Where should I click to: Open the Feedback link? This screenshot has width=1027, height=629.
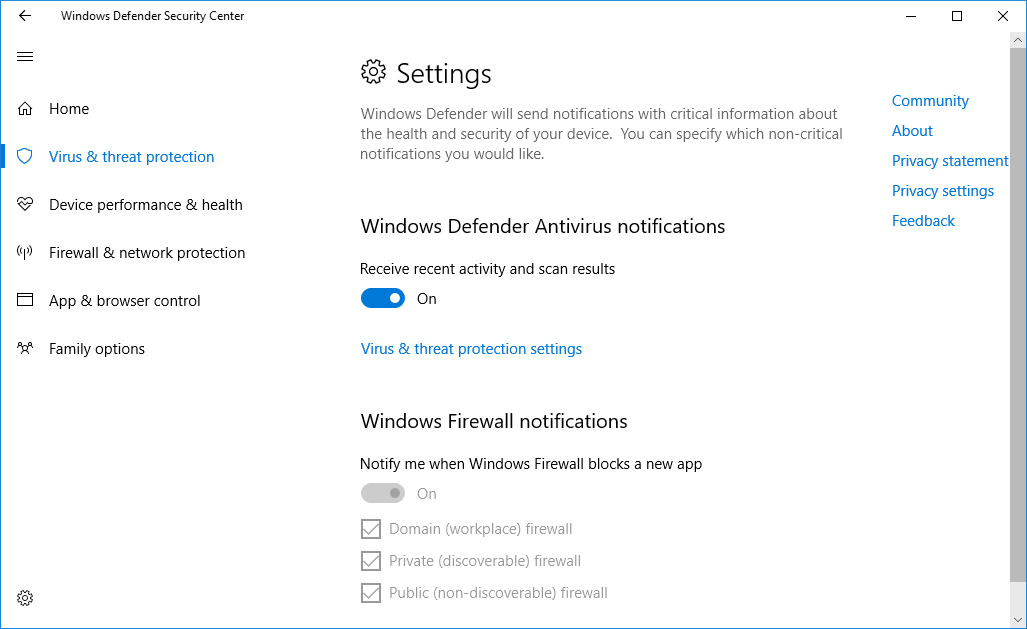pyautogui.click(x=923, y=221)
